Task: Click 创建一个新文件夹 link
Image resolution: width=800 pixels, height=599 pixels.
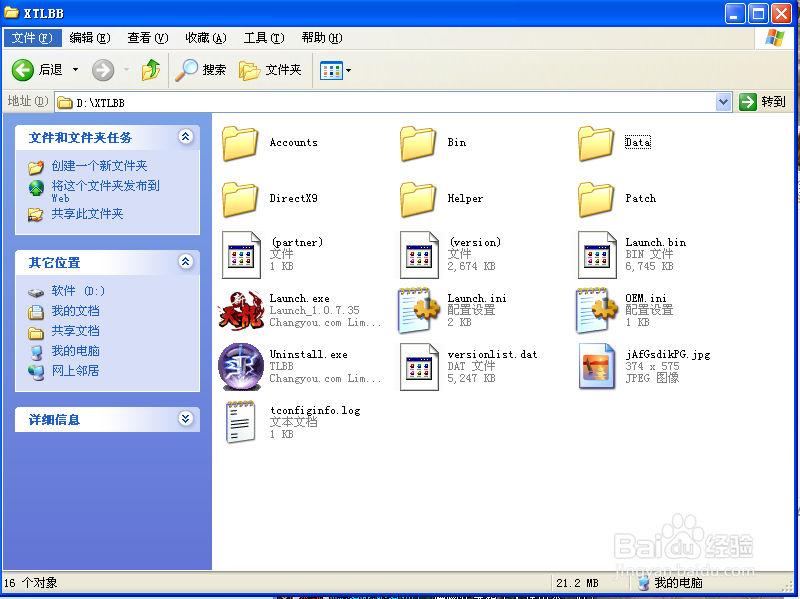Action: click(99, 166)
